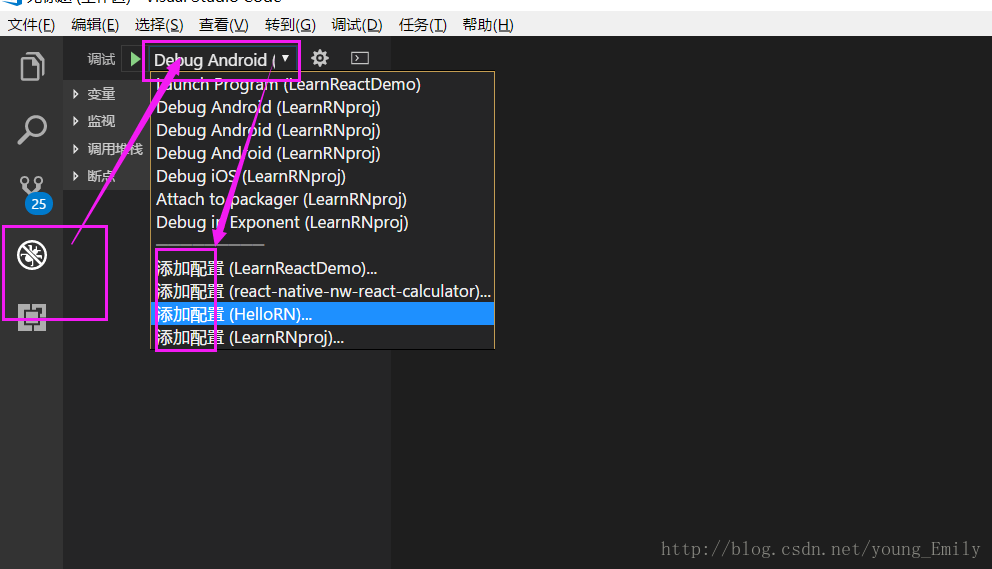The image size is (992, 569).
Task: Start debugging with the green play button
Action: click(135, 59)
